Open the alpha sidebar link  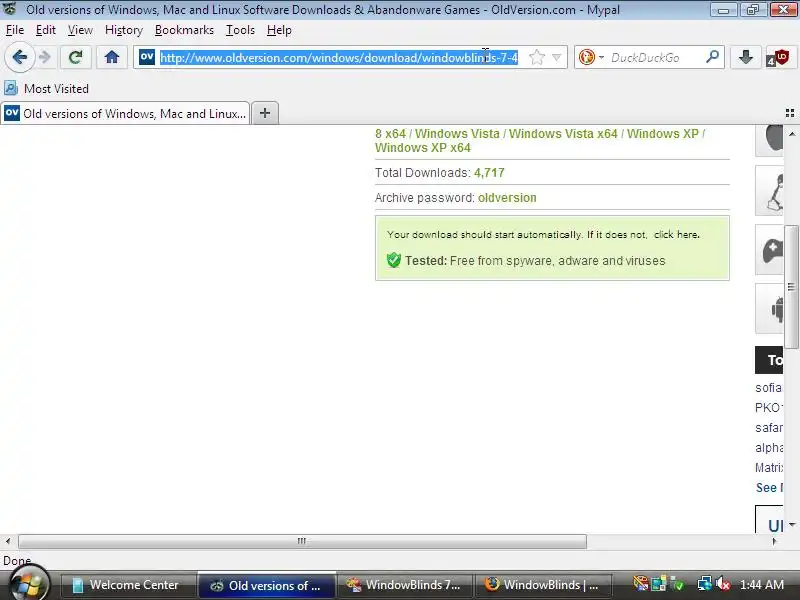(x=768, y=447)
